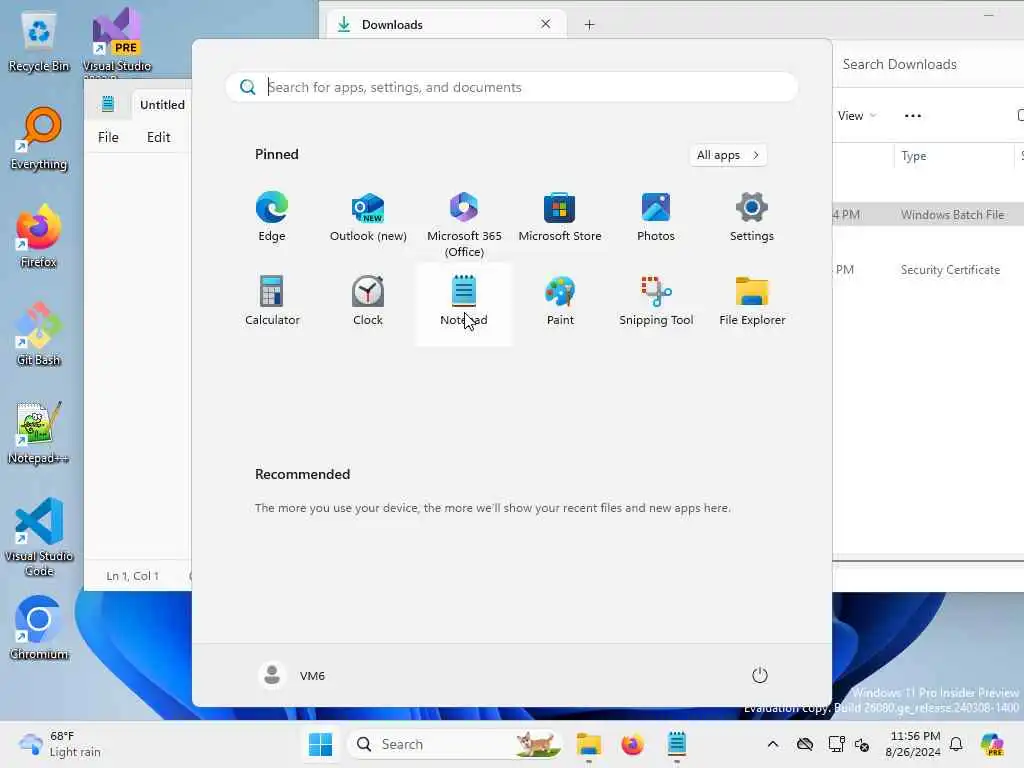
Task: Open Edit menu in Notepad window
Action: coord(158,137)
